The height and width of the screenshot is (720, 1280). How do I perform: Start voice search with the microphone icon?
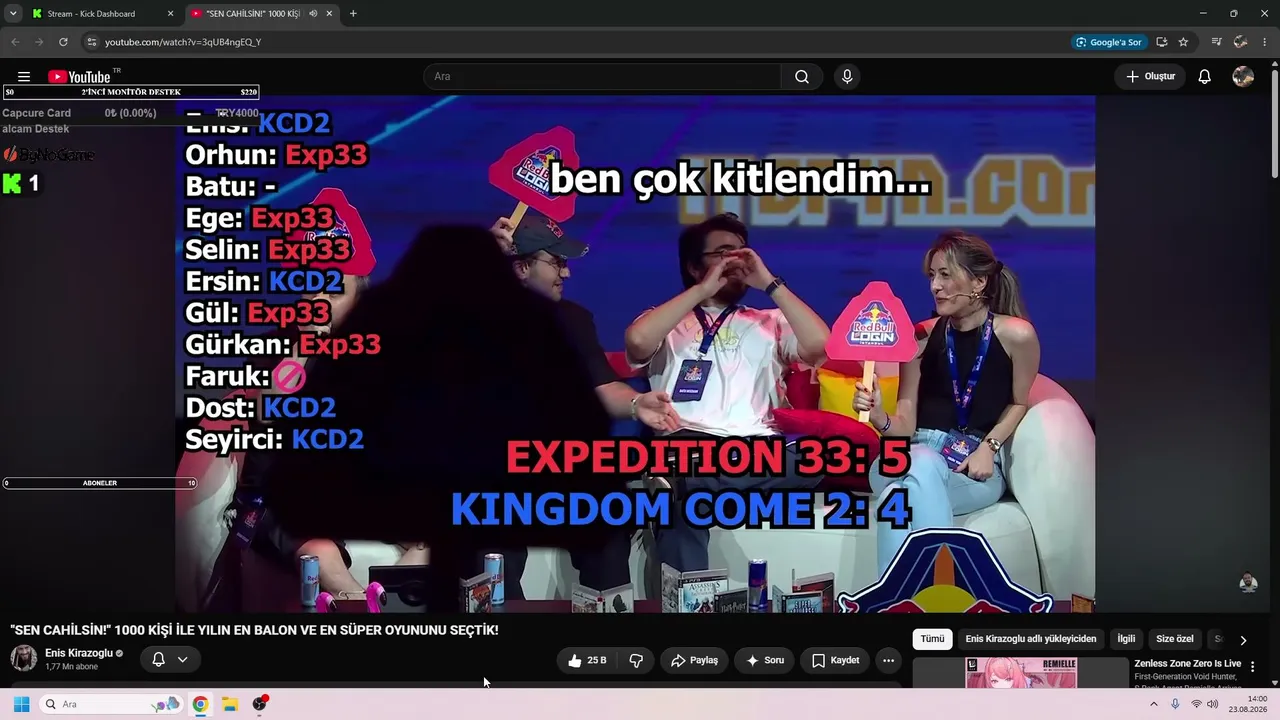(847, 77)
